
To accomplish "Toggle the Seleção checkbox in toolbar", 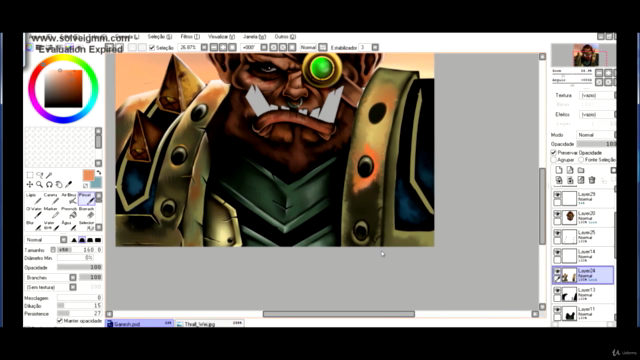I will pyautogui.click(x=152, y=48).
